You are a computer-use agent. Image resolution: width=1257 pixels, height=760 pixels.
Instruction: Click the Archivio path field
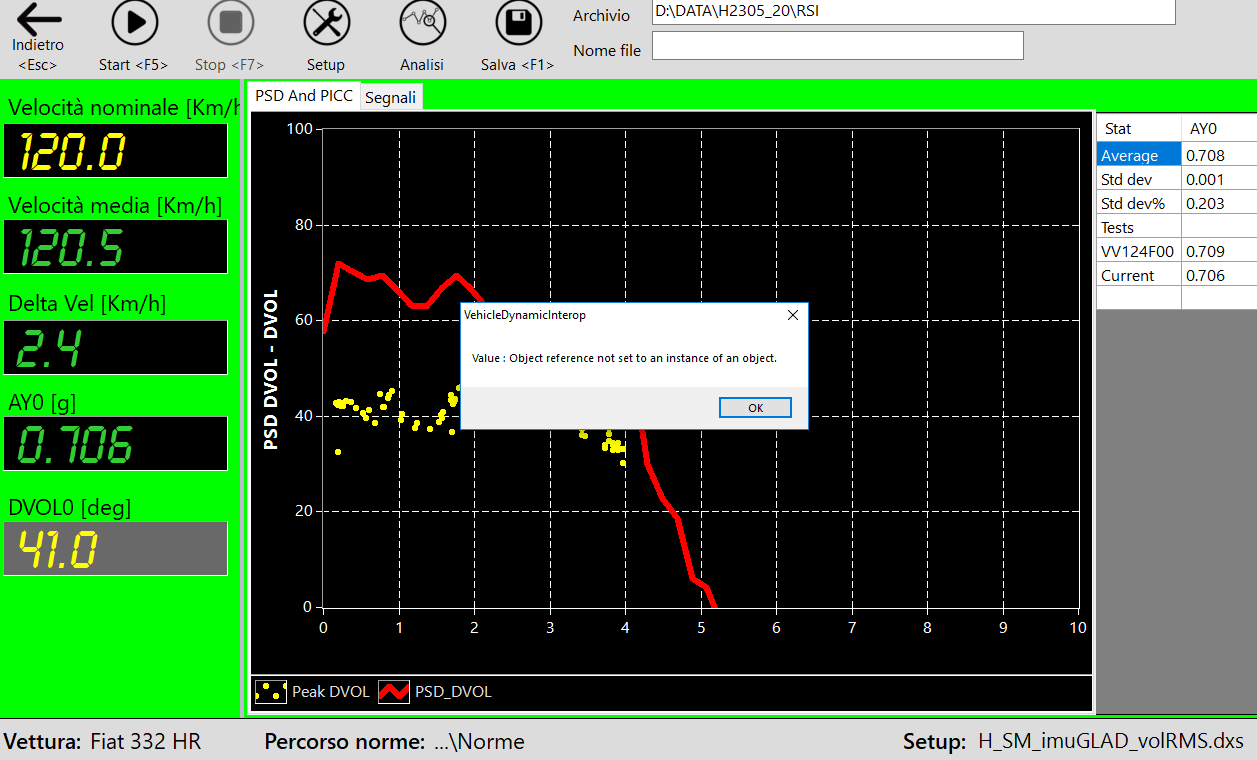912,12
